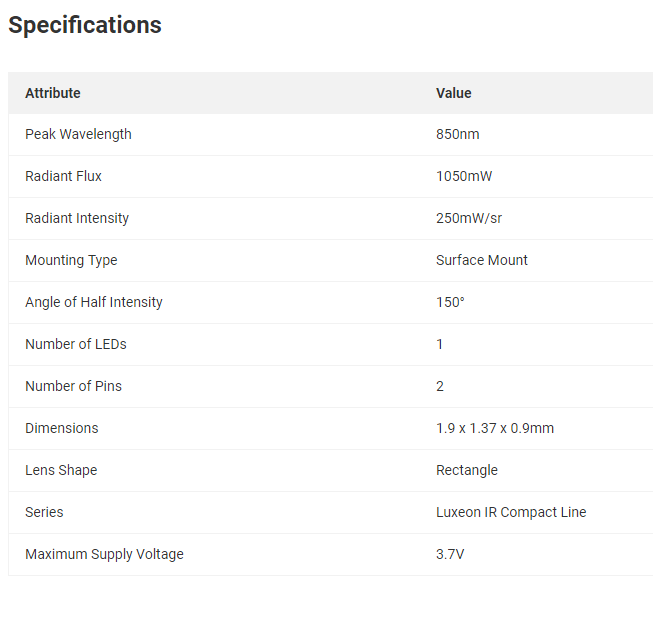653x618 pixels.
Task: Click the Specifications heading
Action: click(x=85, y=25)
